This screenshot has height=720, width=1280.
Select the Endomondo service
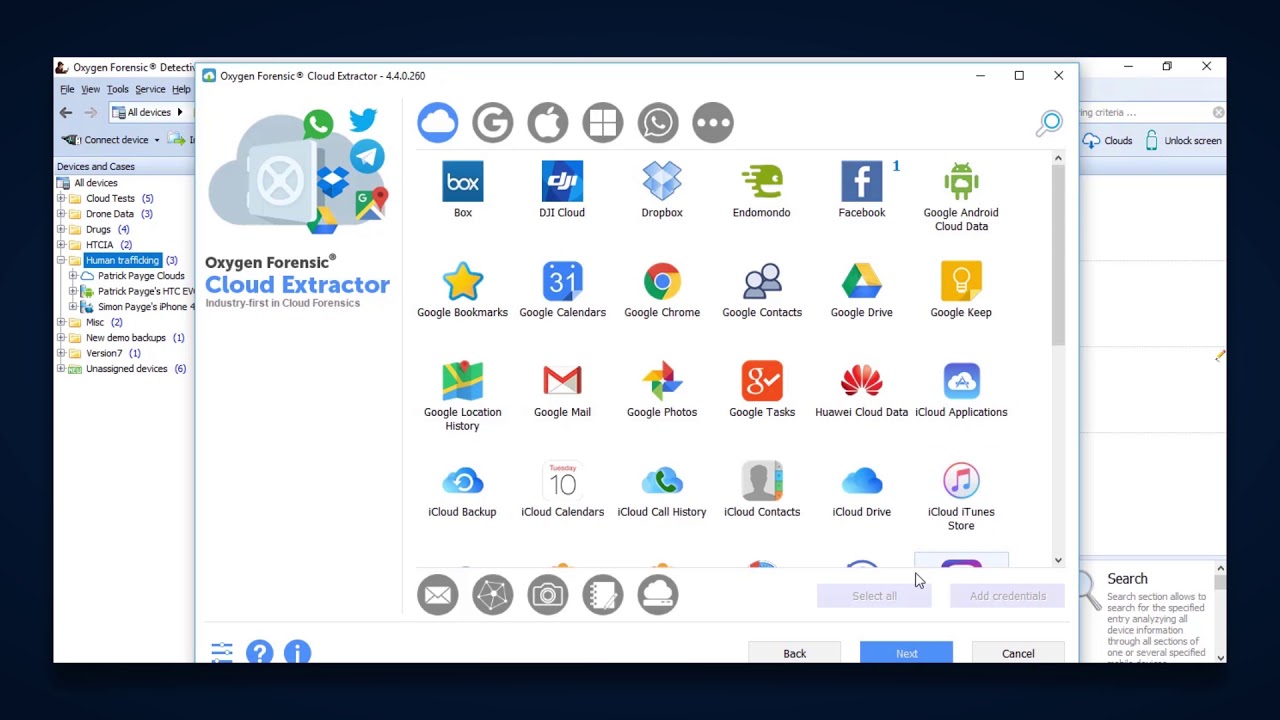[x=762, y=182]
